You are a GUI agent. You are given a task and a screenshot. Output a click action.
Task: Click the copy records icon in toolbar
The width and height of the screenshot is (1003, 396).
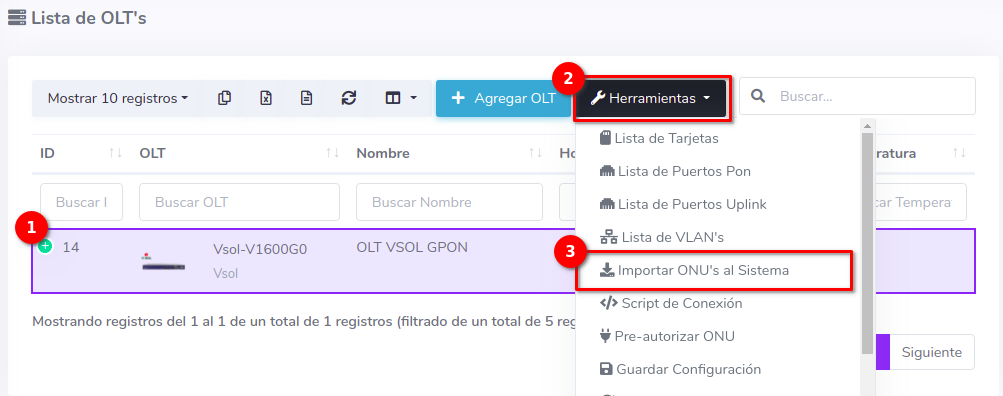coord(224,99)
